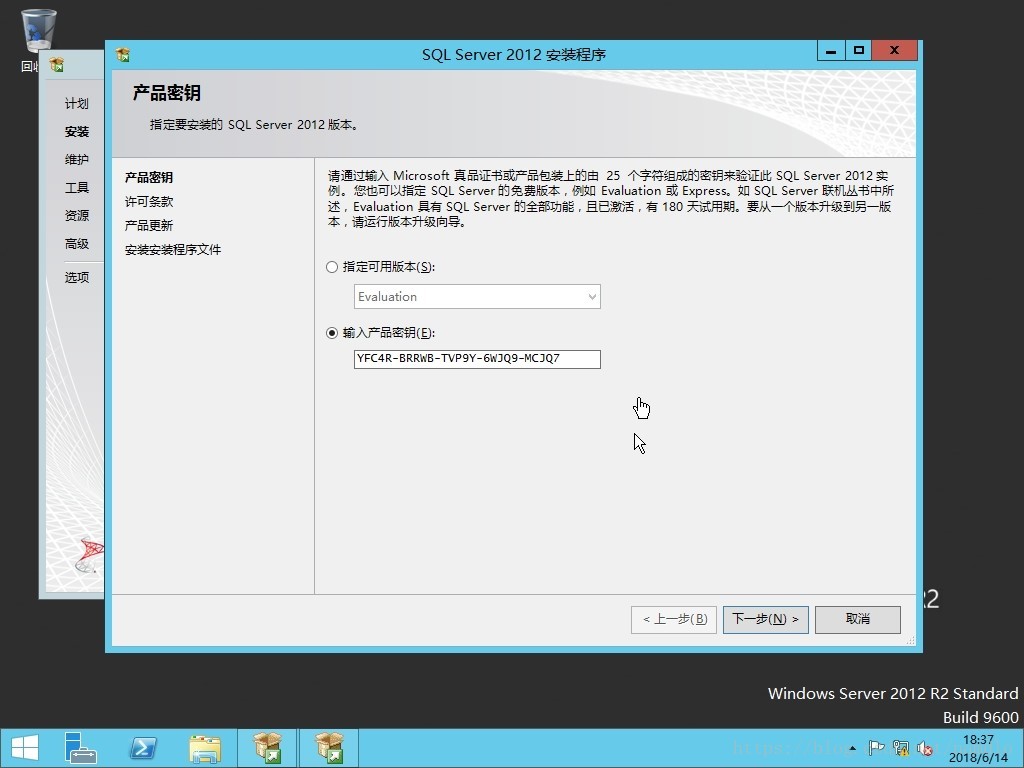Switch to the second SQL Server setup taskbar item
The image size is (1024, 768).
click(x=329, y=748)
